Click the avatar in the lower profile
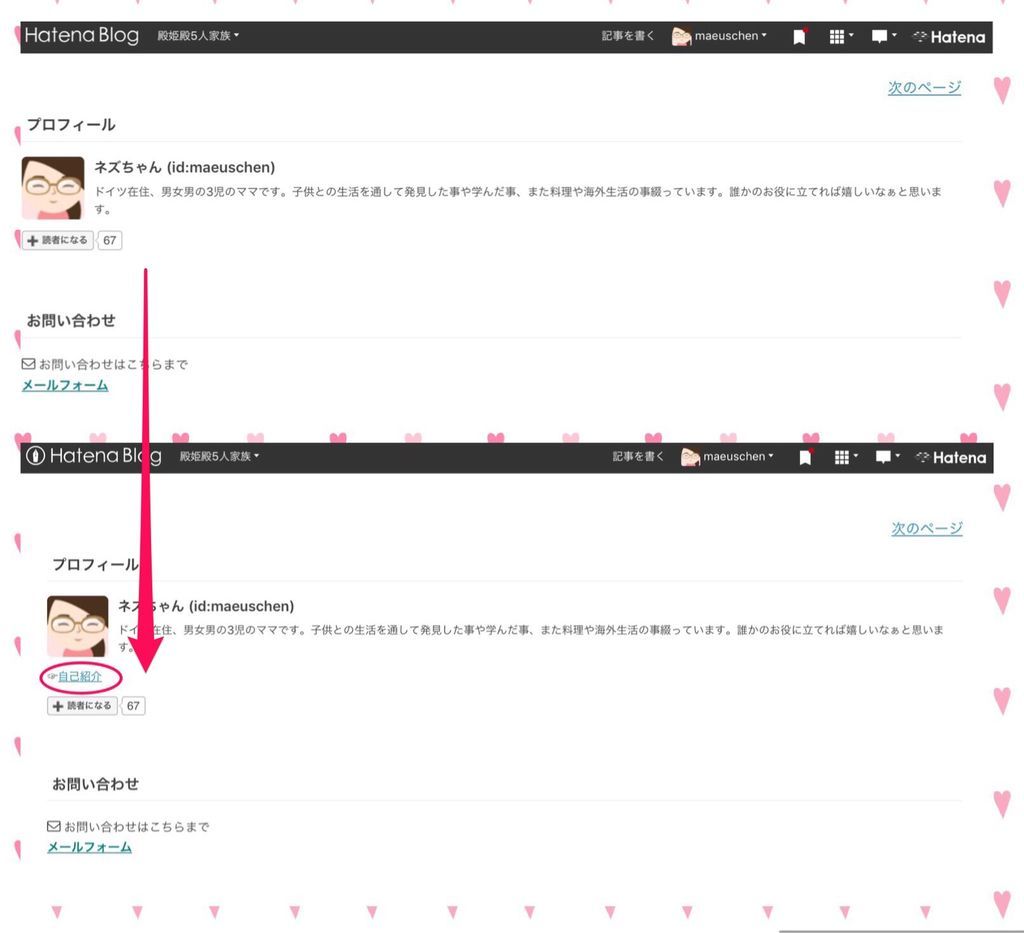Viewport: 1024px width, 933px height. (x=78, y=626)
